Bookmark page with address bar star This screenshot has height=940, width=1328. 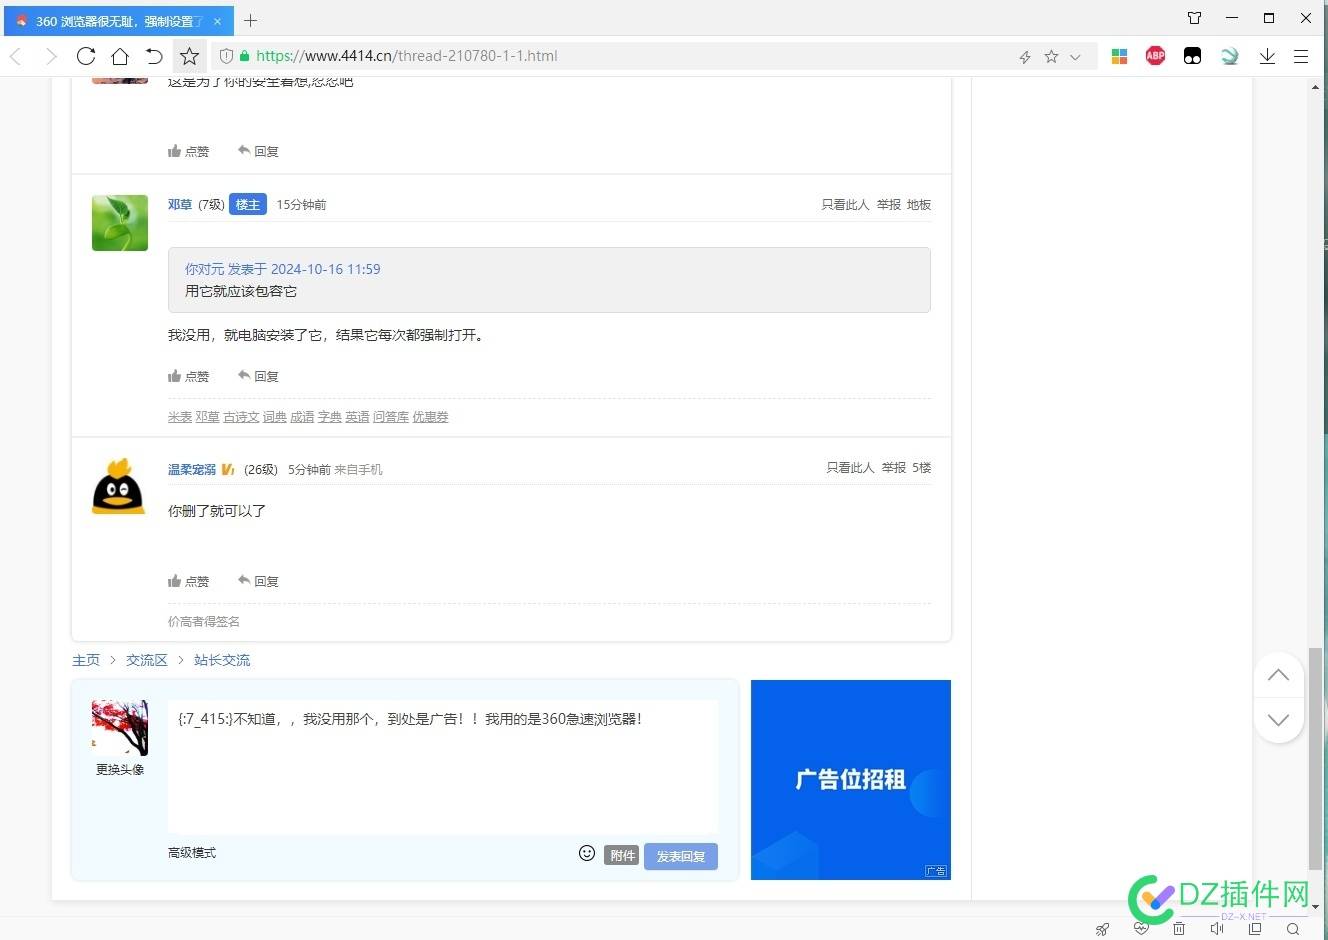(1051, 57)
